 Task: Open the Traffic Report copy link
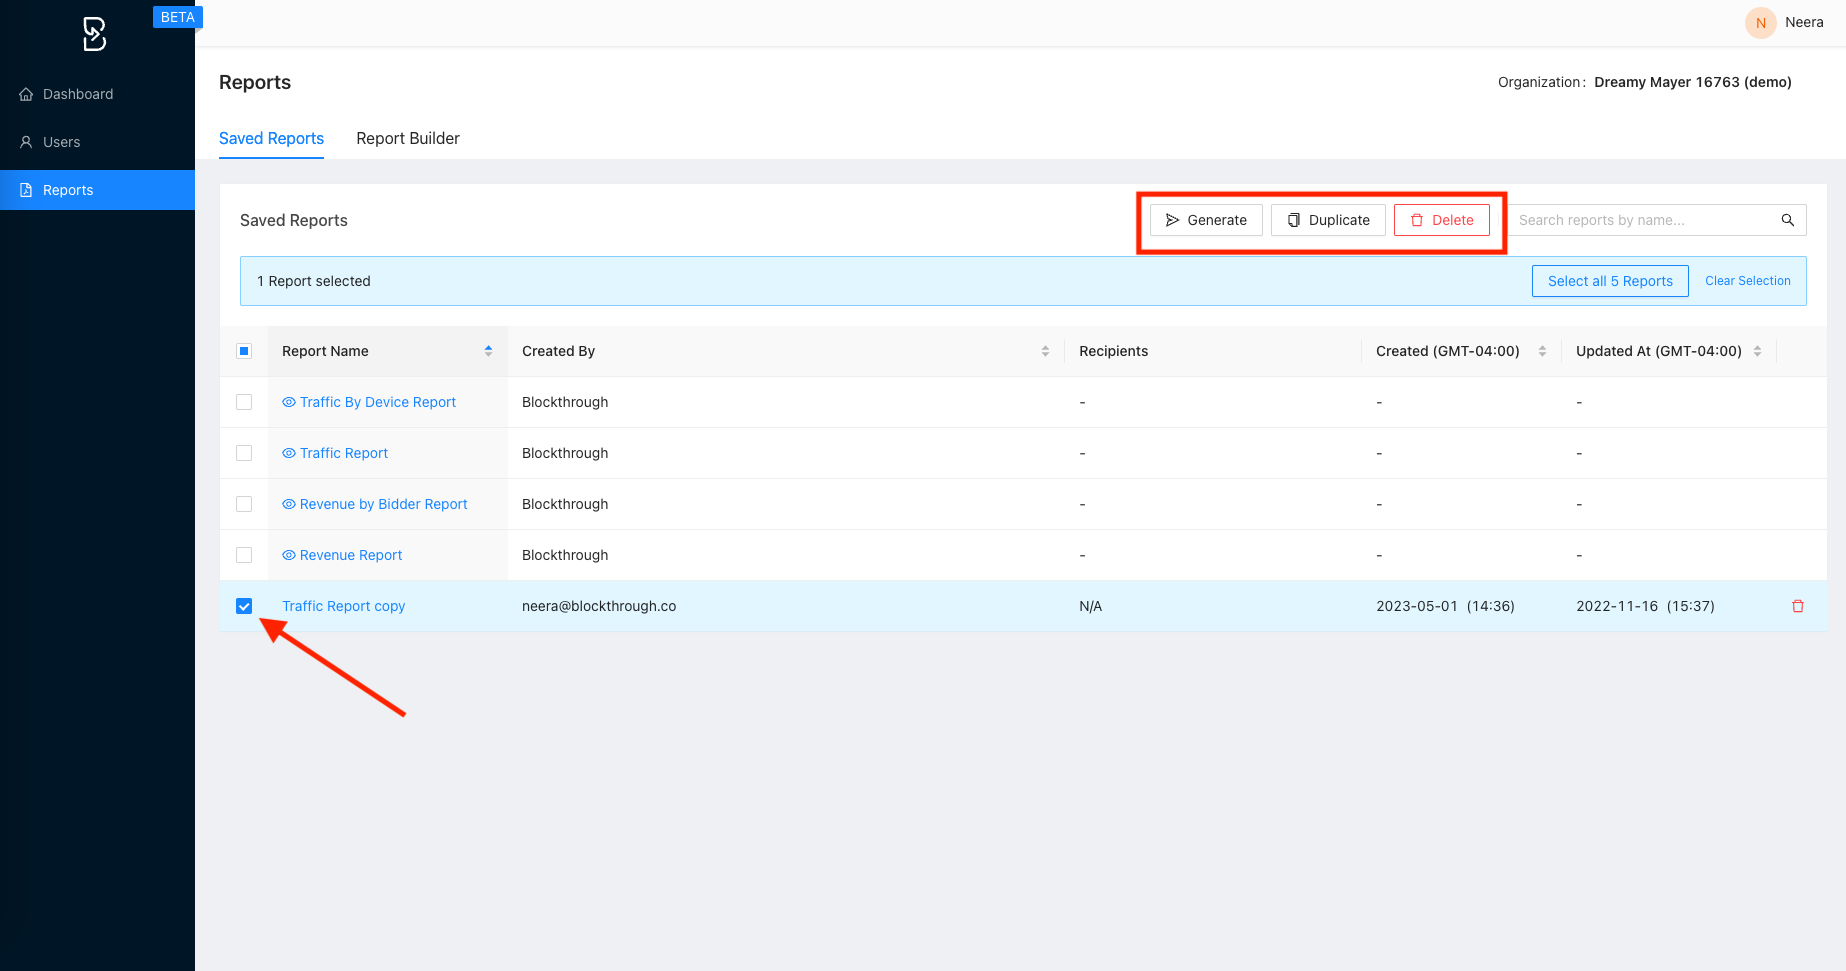[x=343, y=606]
